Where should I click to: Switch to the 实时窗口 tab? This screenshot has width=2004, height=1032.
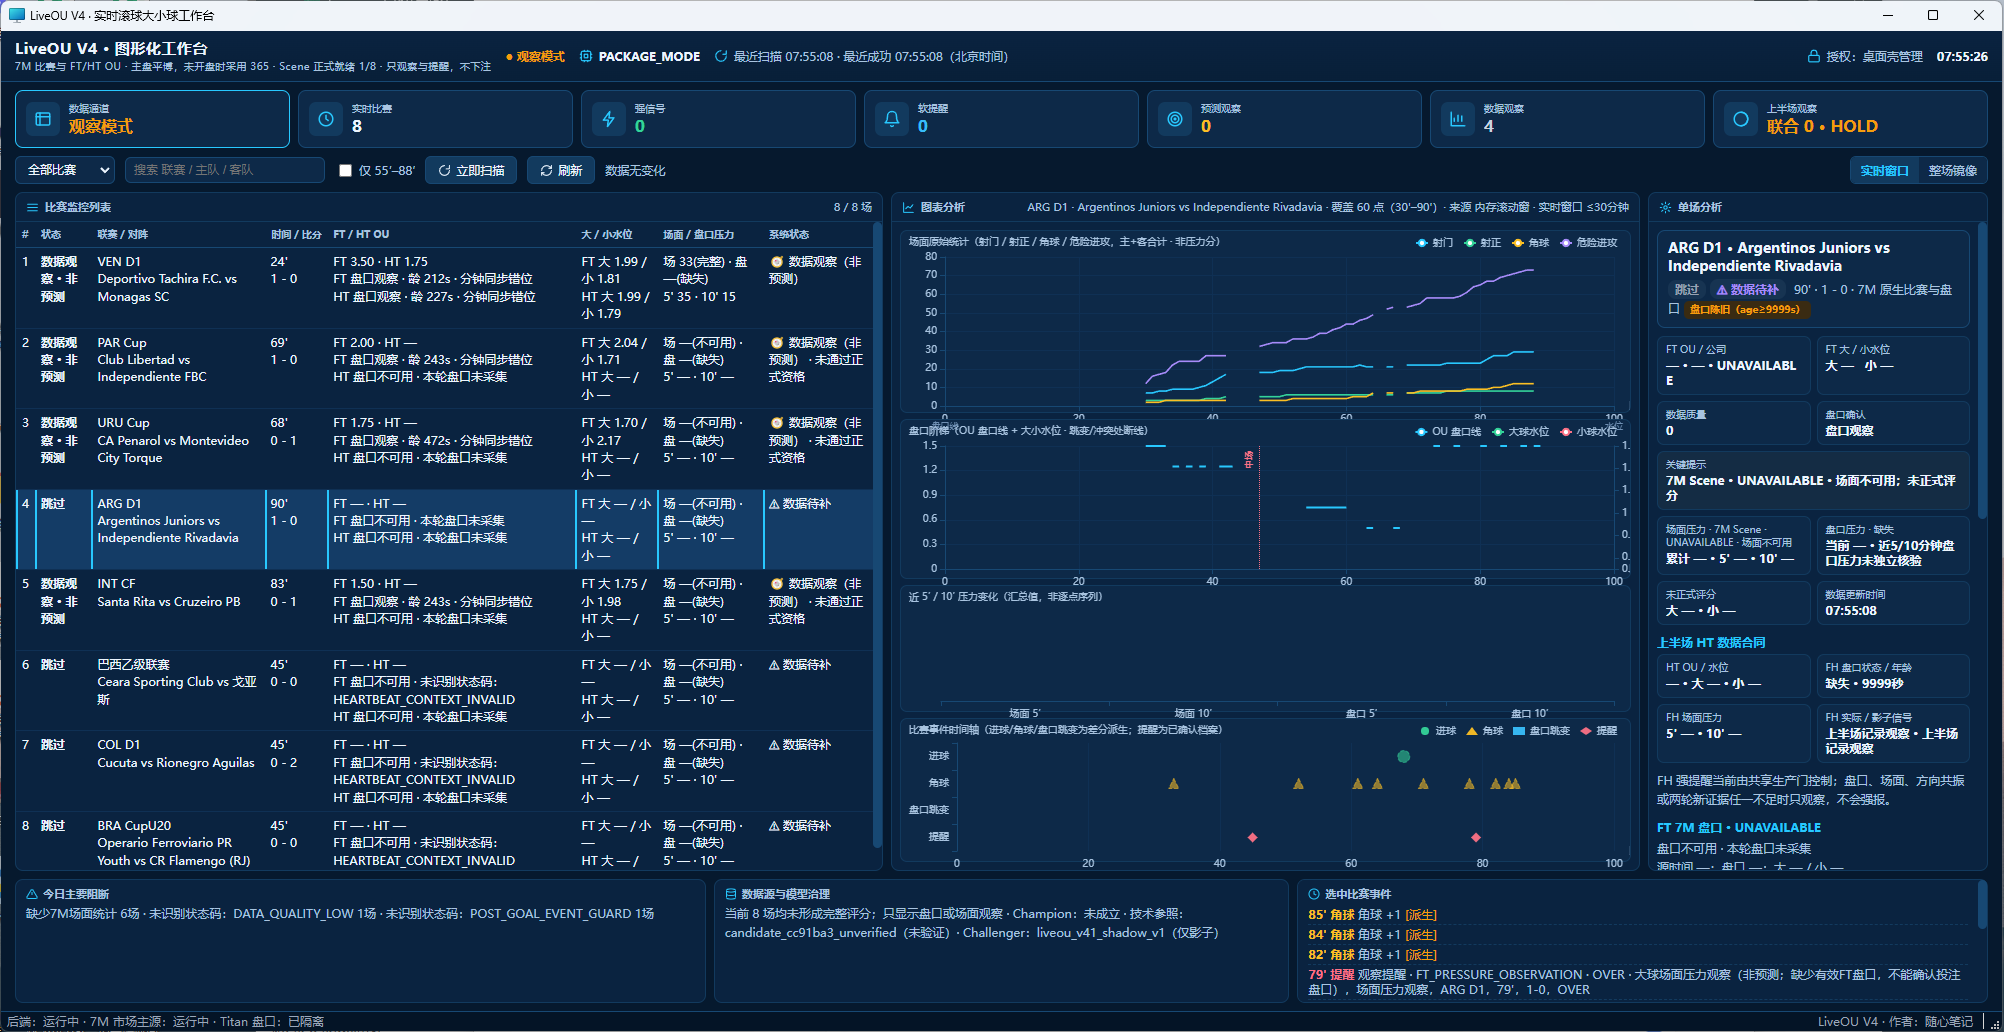click(1884, 170)
